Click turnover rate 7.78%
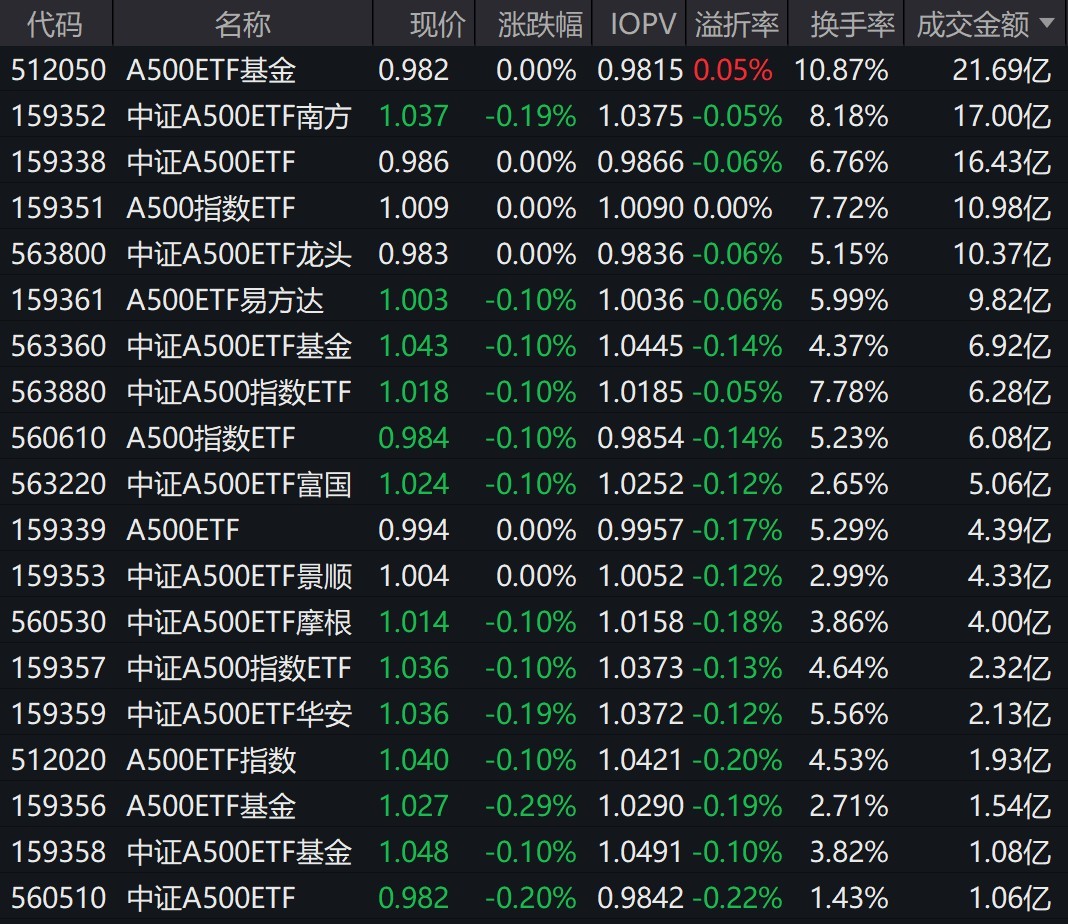This screenshot has height=924, width=1068. [849, 392]
